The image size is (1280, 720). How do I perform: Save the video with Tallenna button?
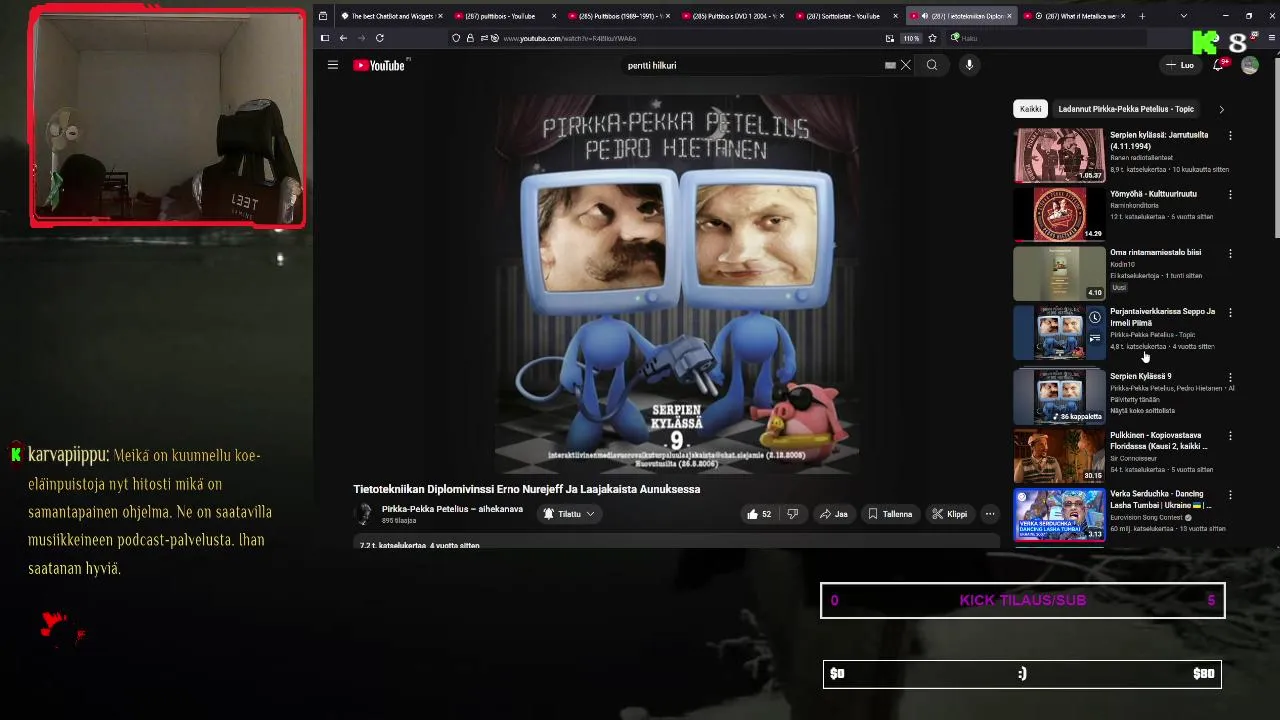[890, 514]
